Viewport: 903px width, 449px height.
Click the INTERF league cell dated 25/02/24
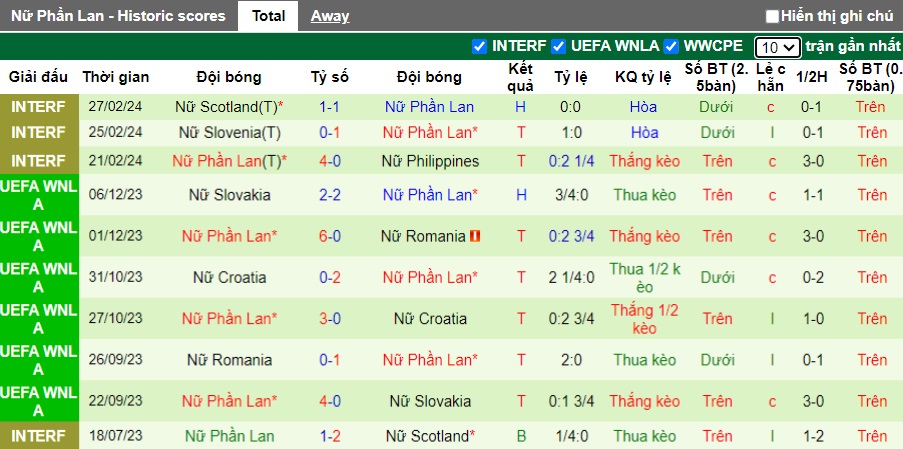click(39, 132)
